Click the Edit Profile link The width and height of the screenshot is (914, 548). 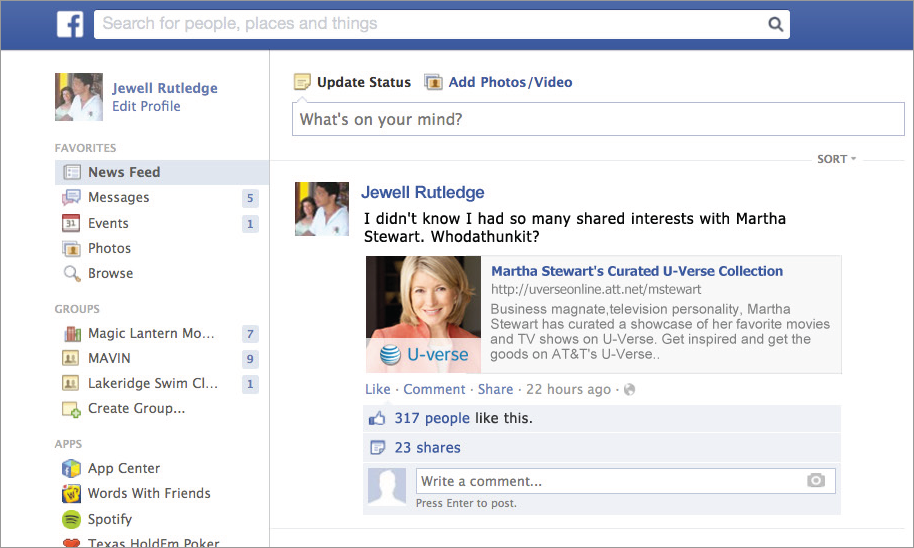click(146, 106)
